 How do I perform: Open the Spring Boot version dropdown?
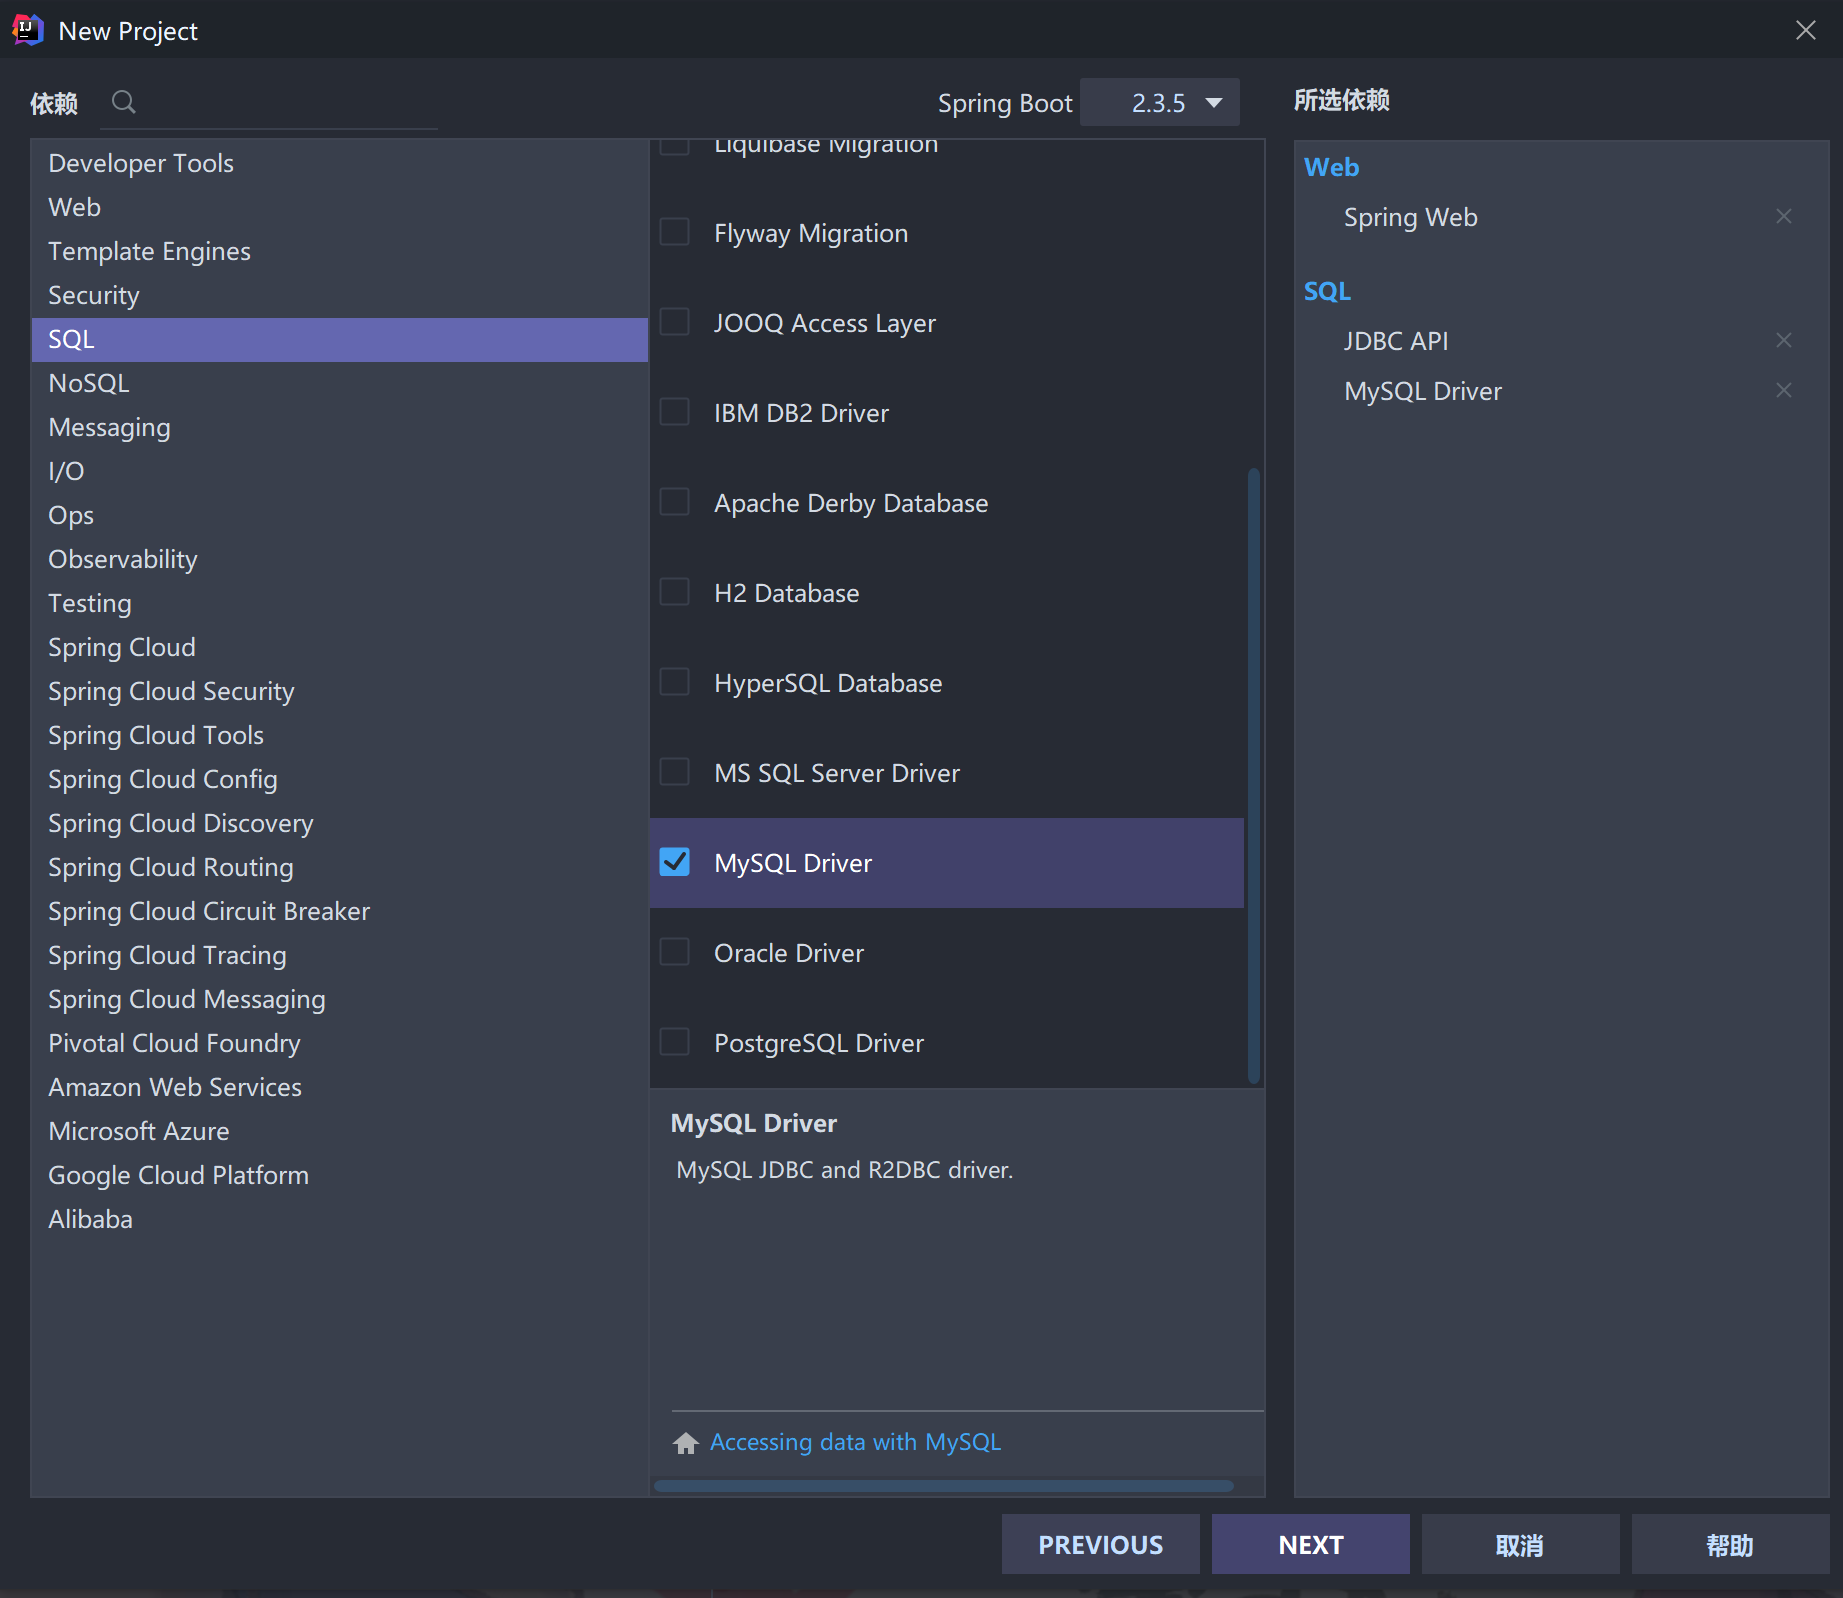[1160, 102]
